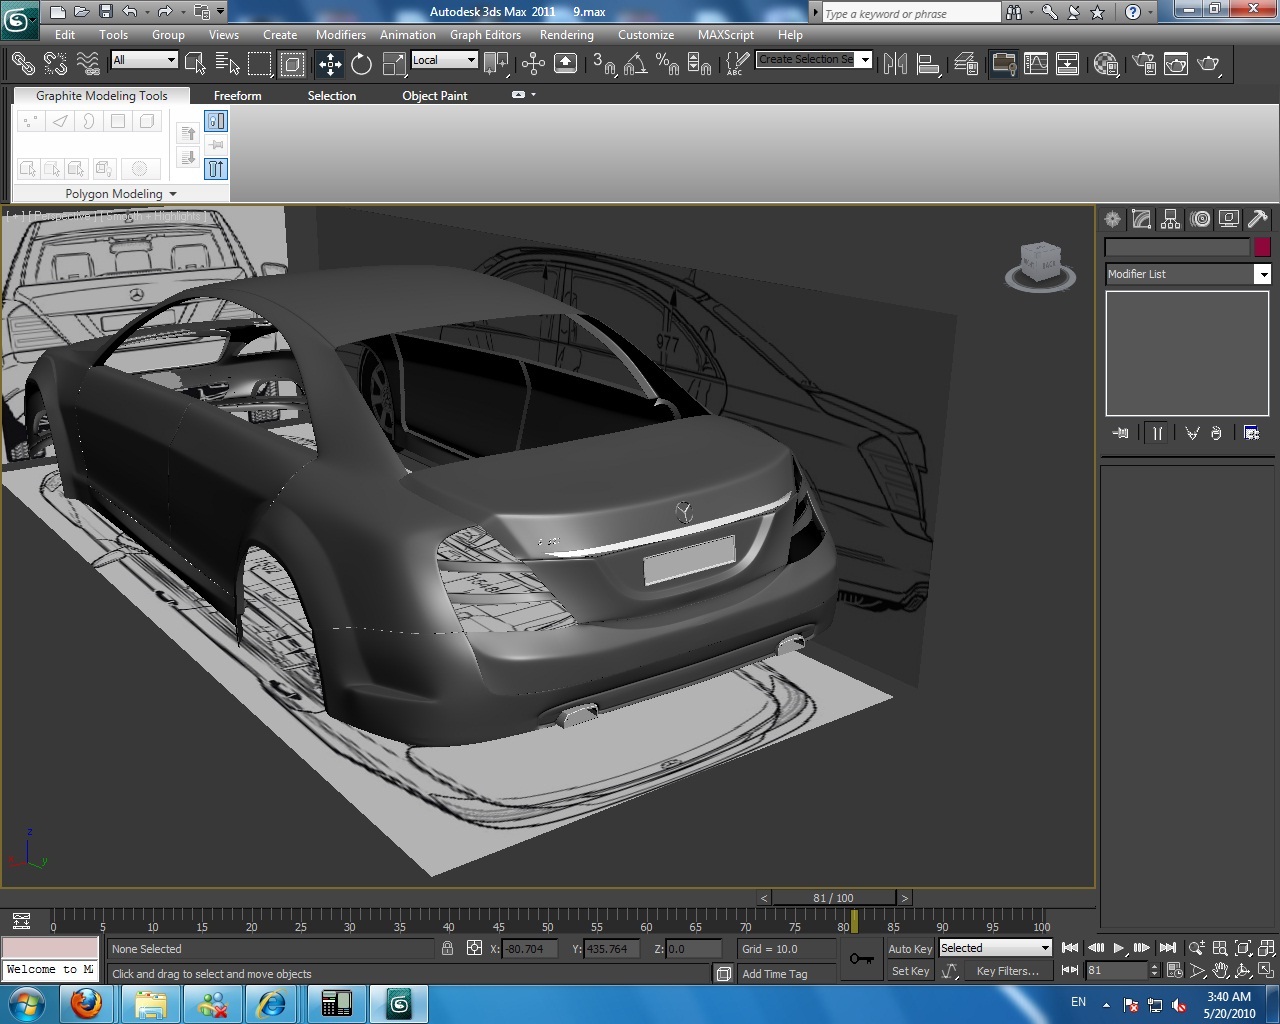Image resolution: width=1280 pixels, height=1024 pixels.
Task: Jump to the Go to End control
Action: (1167, 948)
